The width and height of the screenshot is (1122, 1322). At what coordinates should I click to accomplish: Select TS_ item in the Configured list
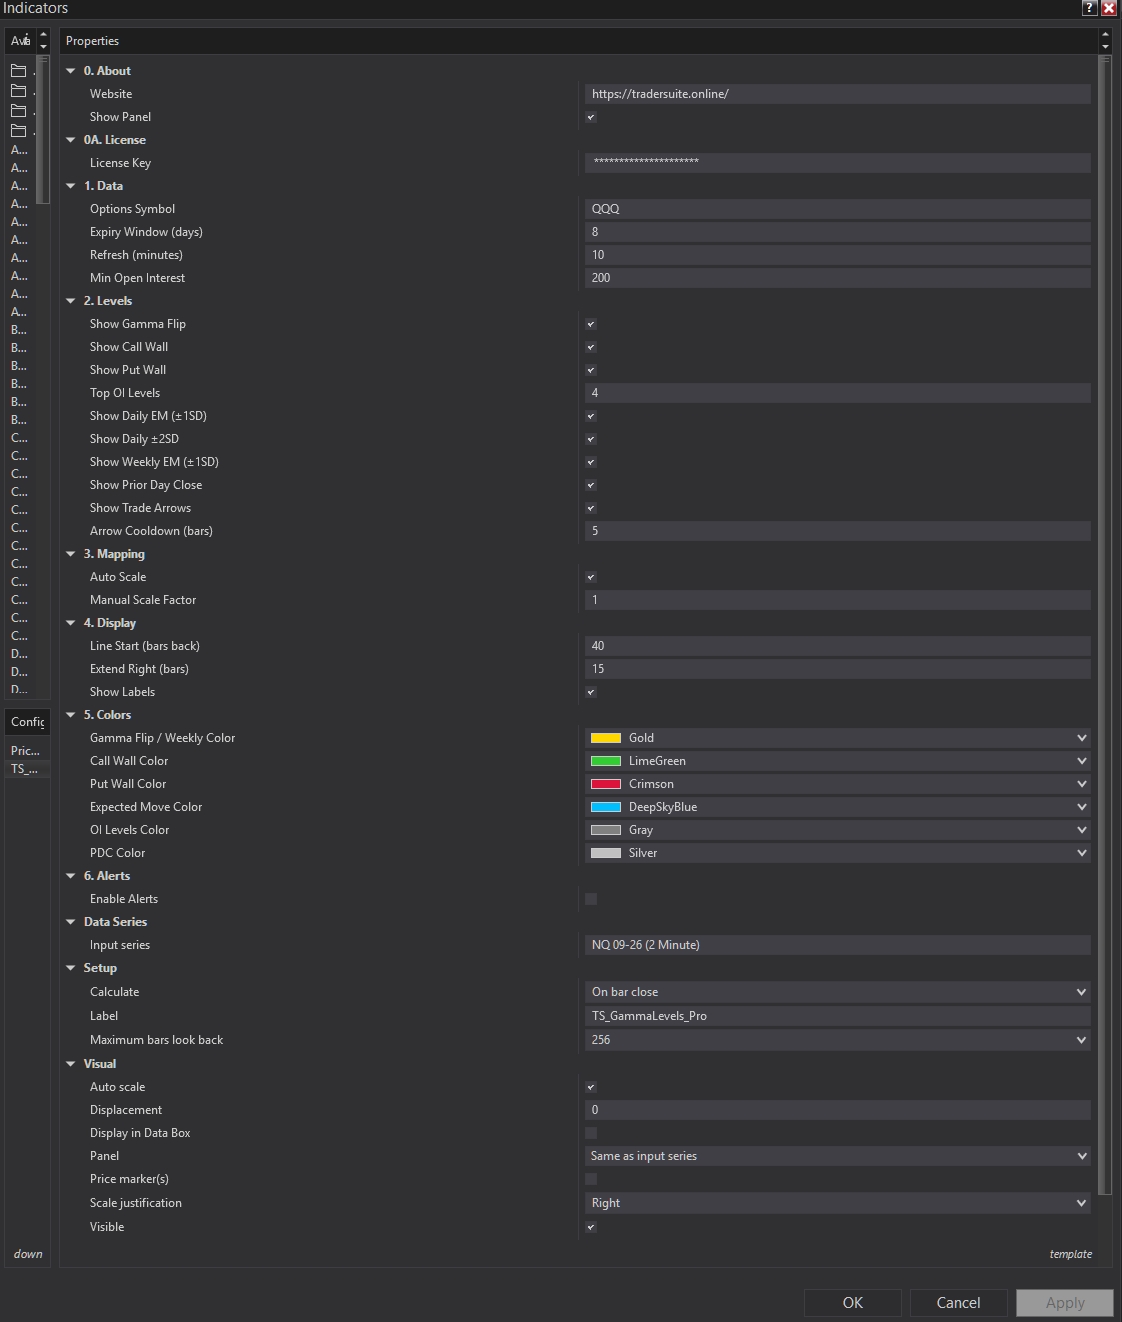coord(25,769)
